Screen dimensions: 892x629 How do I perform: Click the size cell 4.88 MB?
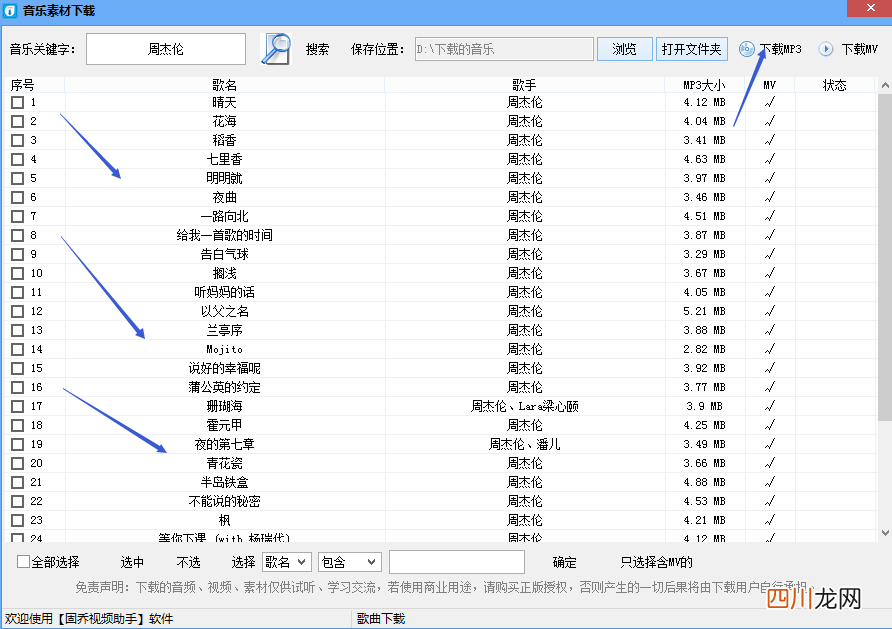click(x=704, y=482)
